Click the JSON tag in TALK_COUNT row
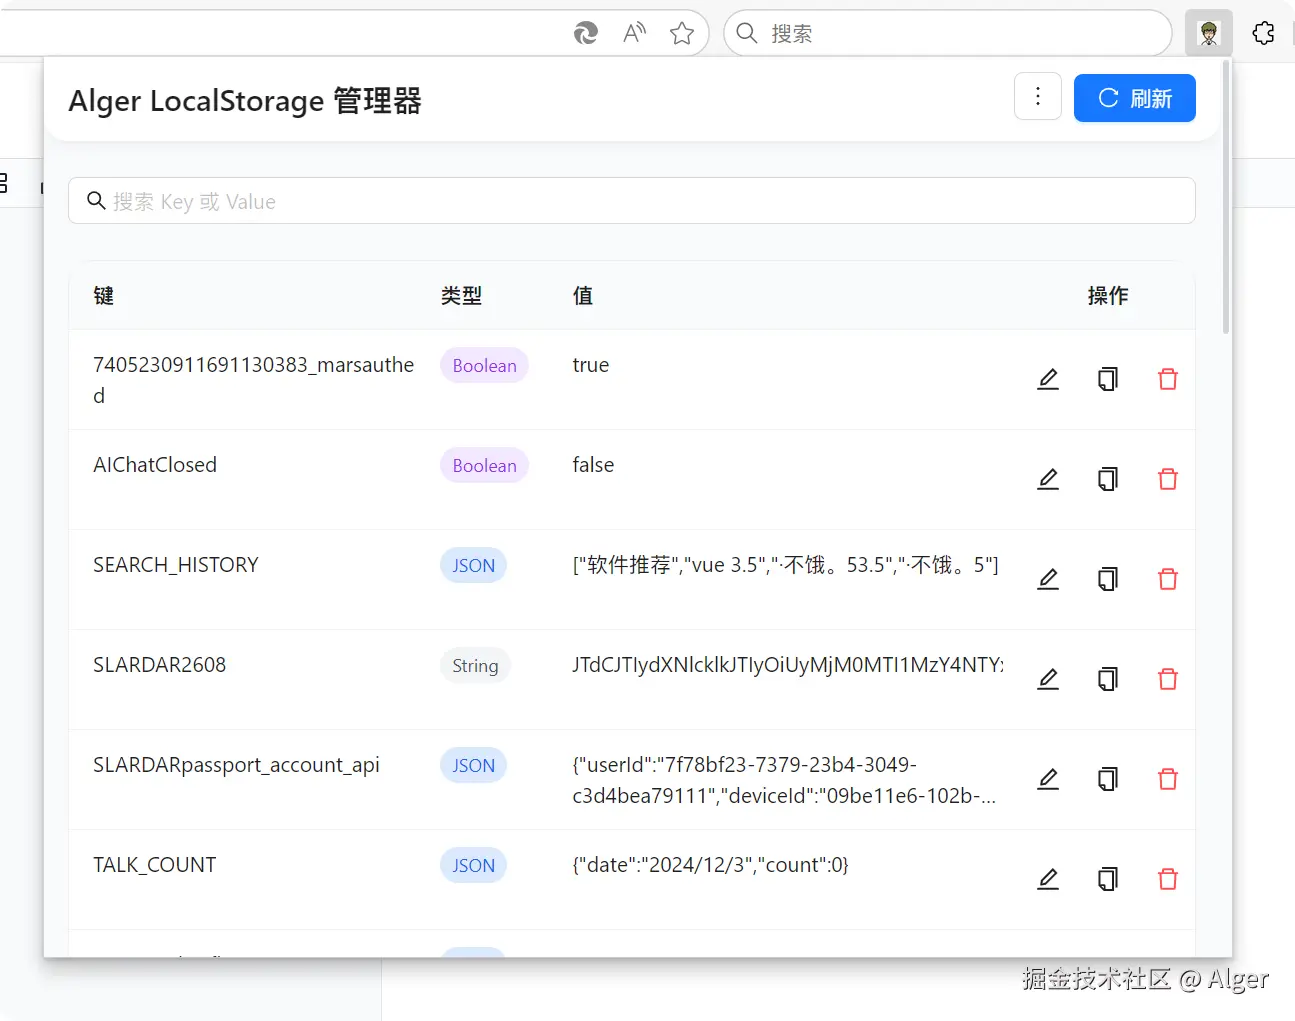 tap(473, 865)
